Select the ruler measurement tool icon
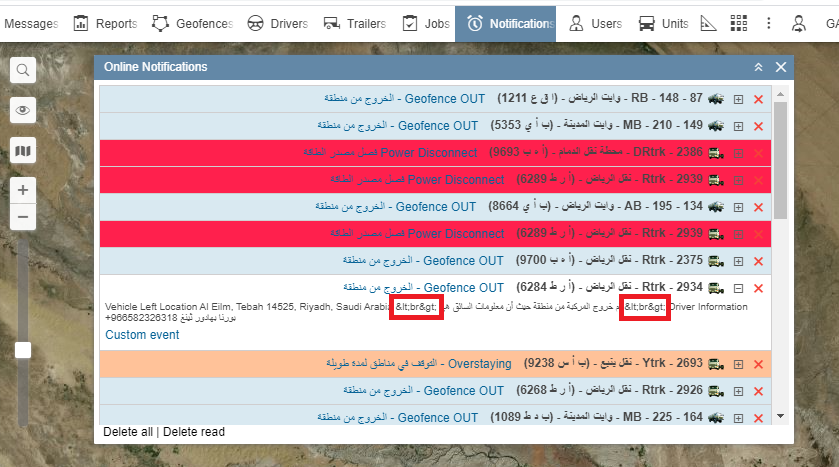The height and width of the screenshot is (467, 839). [708, 23]
